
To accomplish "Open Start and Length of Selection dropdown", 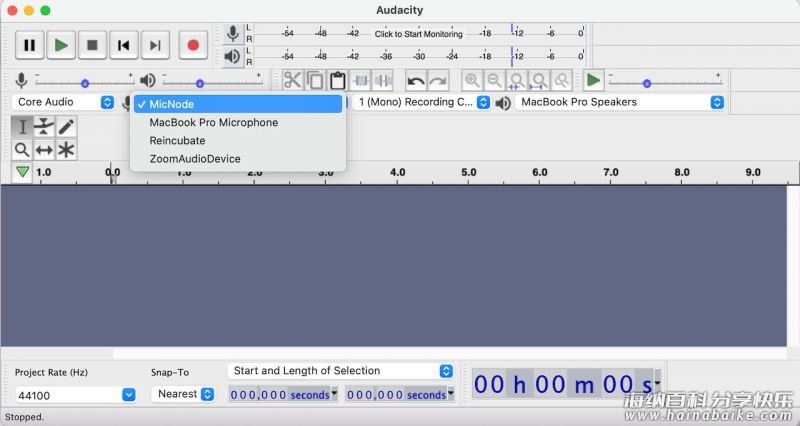I will (x=340, y=371).
